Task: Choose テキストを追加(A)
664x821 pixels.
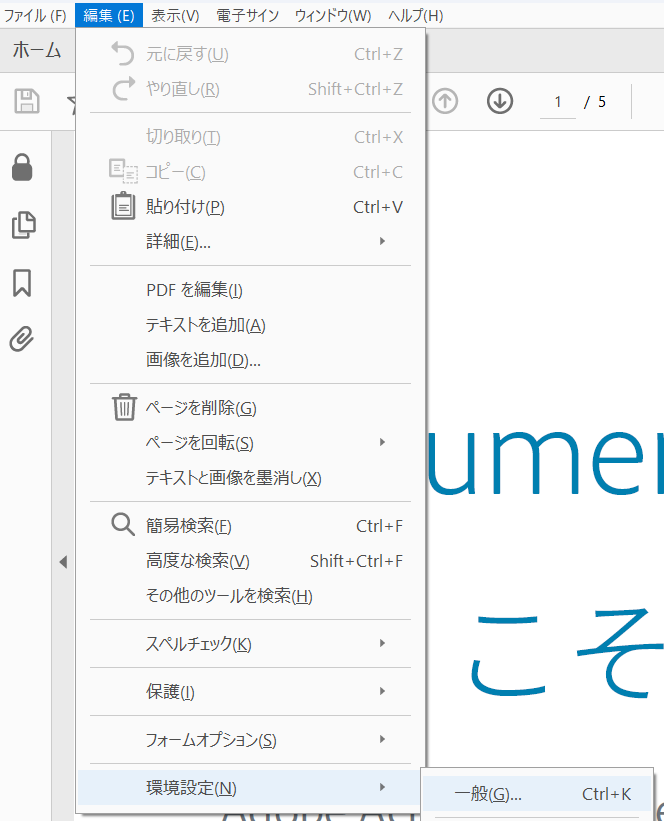Action: pos(250,325)
